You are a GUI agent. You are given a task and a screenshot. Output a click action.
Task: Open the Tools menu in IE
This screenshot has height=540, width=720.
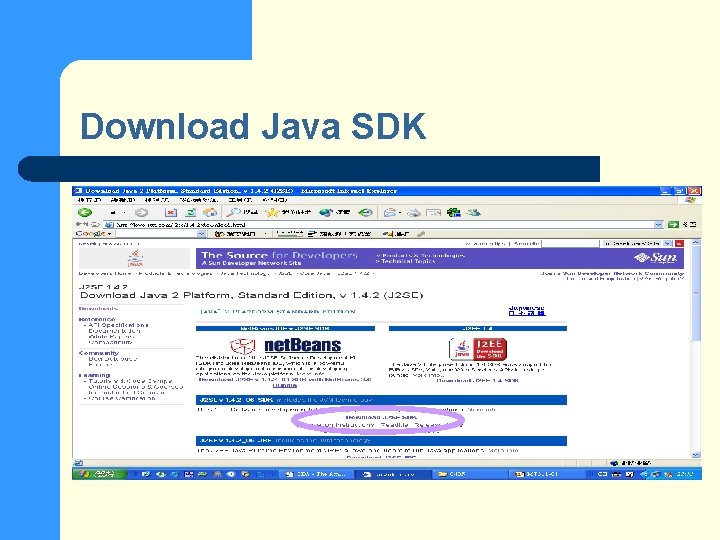(x=240, y=200)
